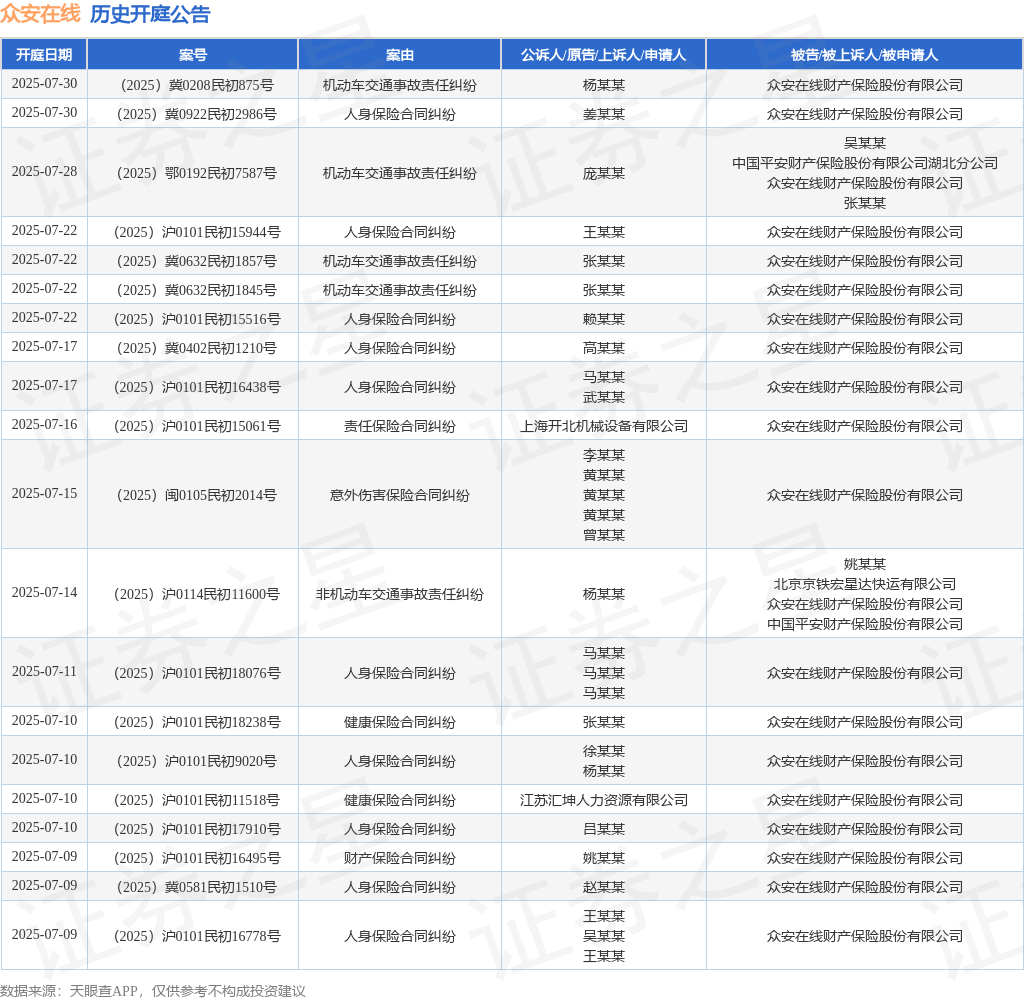Click case number (2025)闽0105民初2014号
The image size is (1024, 1000).
tap(197, 495)
